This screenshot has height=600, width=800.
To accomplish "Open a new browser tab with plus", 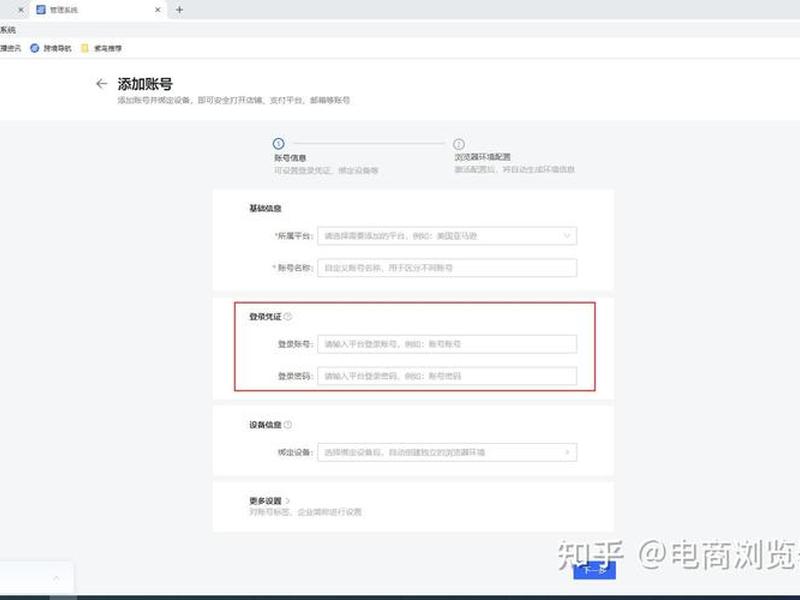I will pos(180,10).
